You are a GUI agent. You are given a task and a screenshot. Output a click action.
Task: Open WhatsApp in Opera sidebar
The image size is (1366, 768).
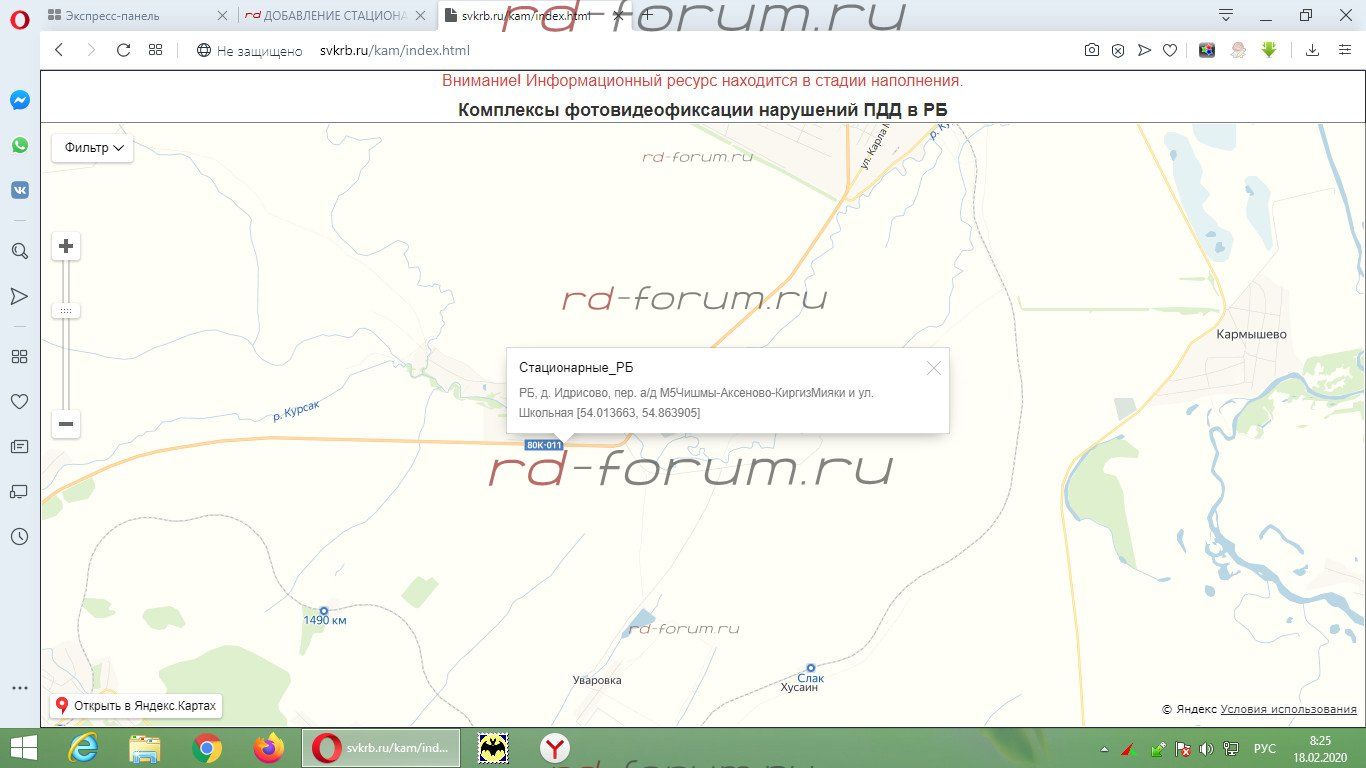click(20, 145)
